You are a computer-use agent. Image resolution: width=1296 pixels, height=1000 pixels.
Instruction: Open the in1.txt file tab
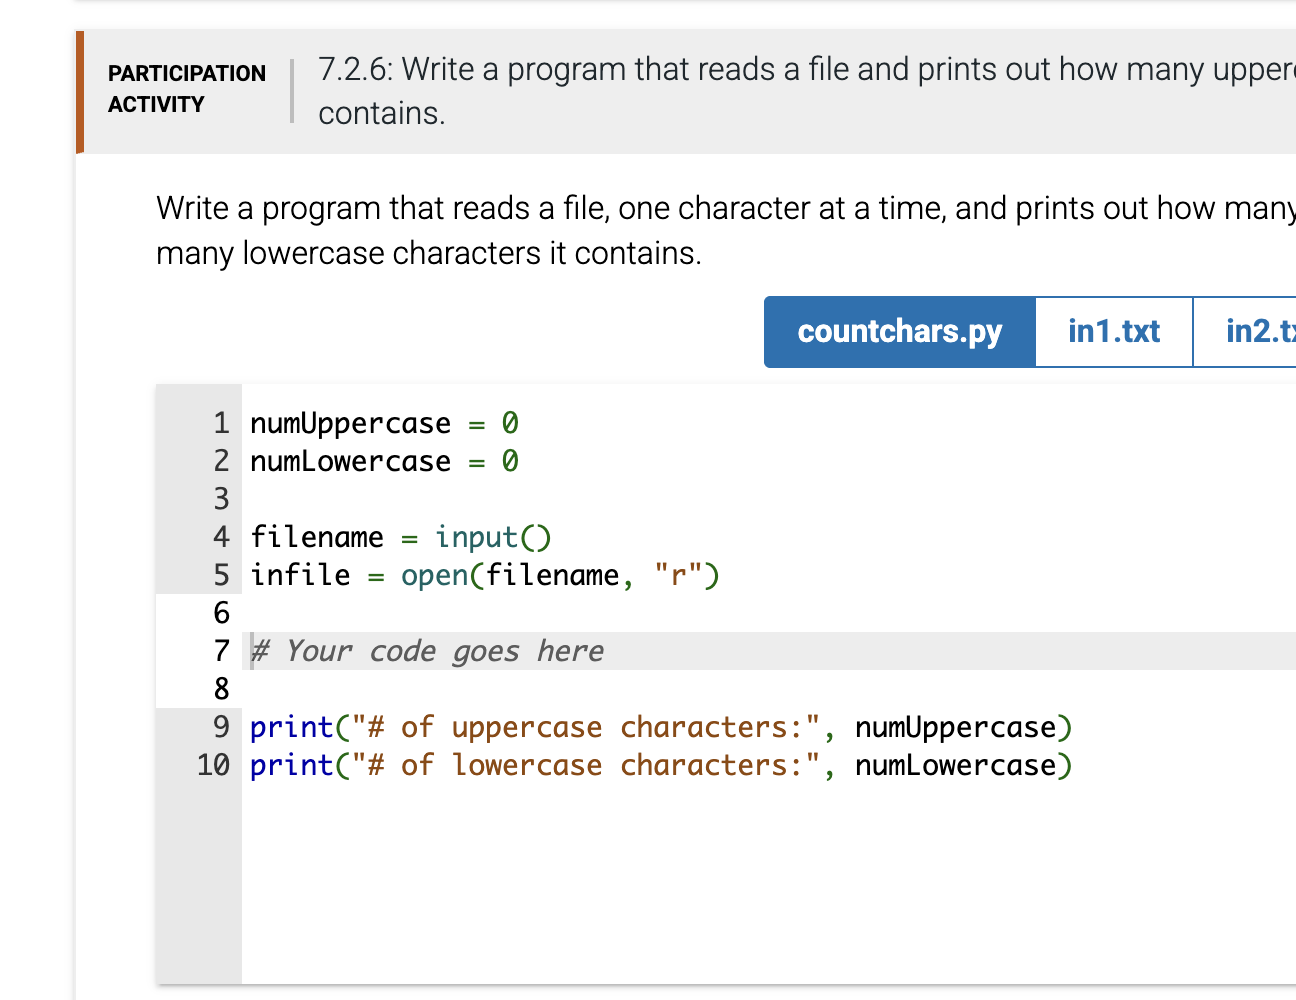tap(1113, 331)
